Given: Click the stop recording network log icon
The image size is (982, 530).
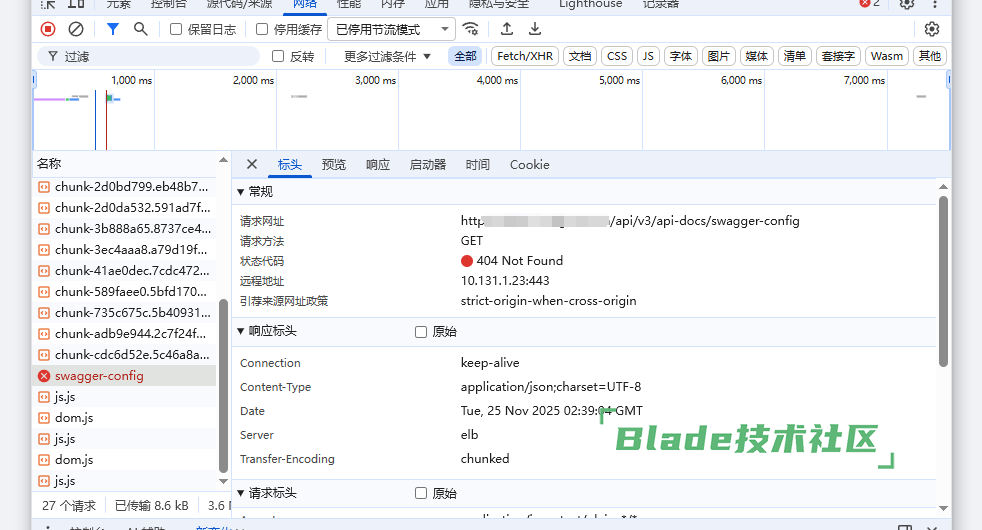Looking at the screenshot, I should [48, 29].
